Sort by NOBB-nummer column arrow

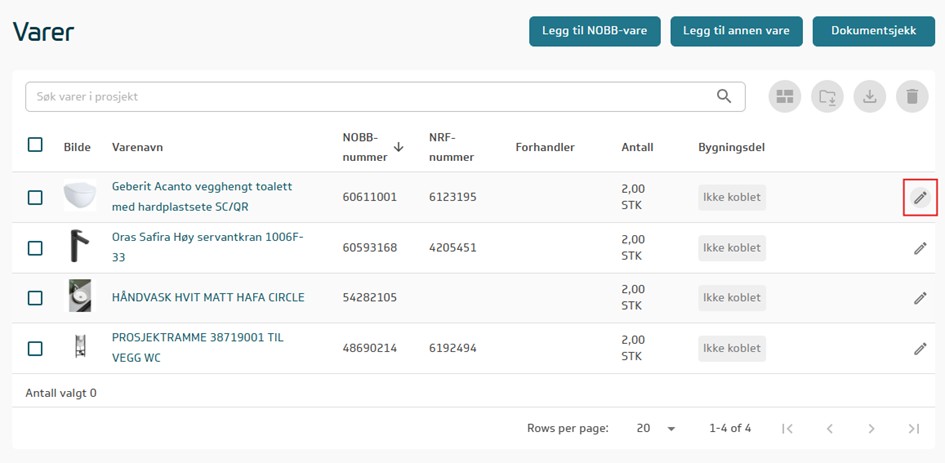pos(399,147)
